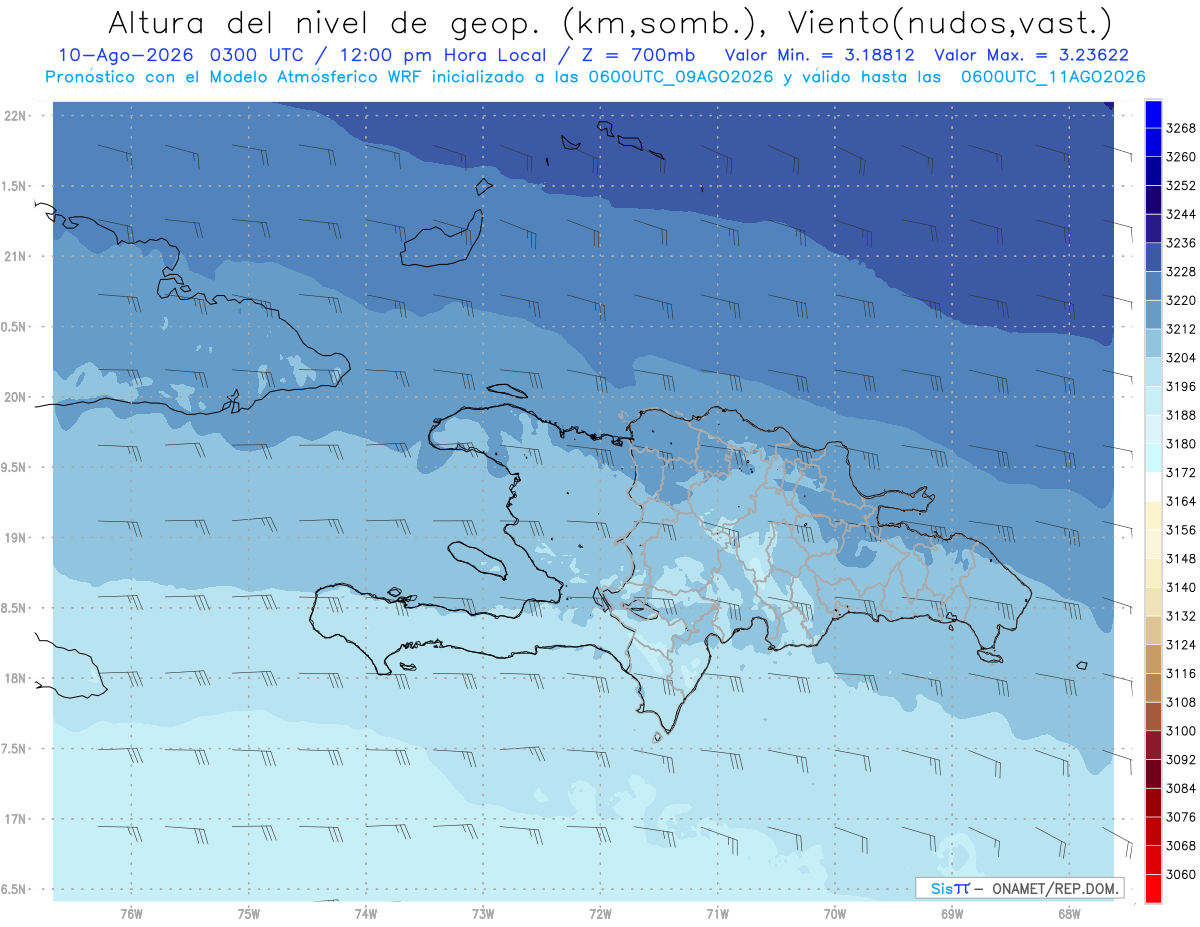Select the "Valor Min. = 3.18812" readout
This screenshot has height=927, width=1200.
point(822,56)
